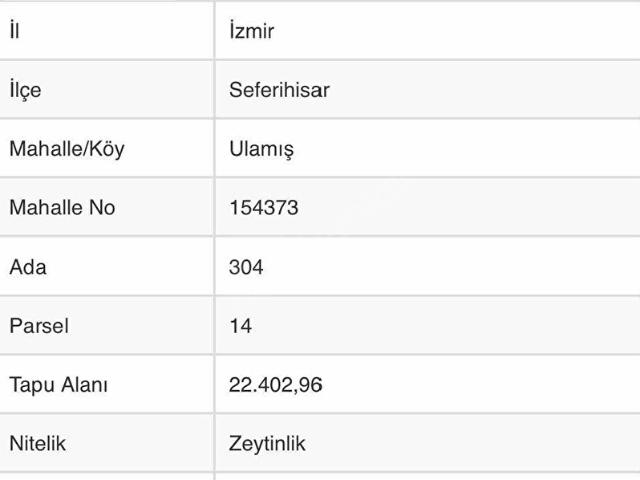Click the Mahalle/Köy label
The width and height of the screenshot is (640, 480).
pyautogui.click(x=66, y=149)
